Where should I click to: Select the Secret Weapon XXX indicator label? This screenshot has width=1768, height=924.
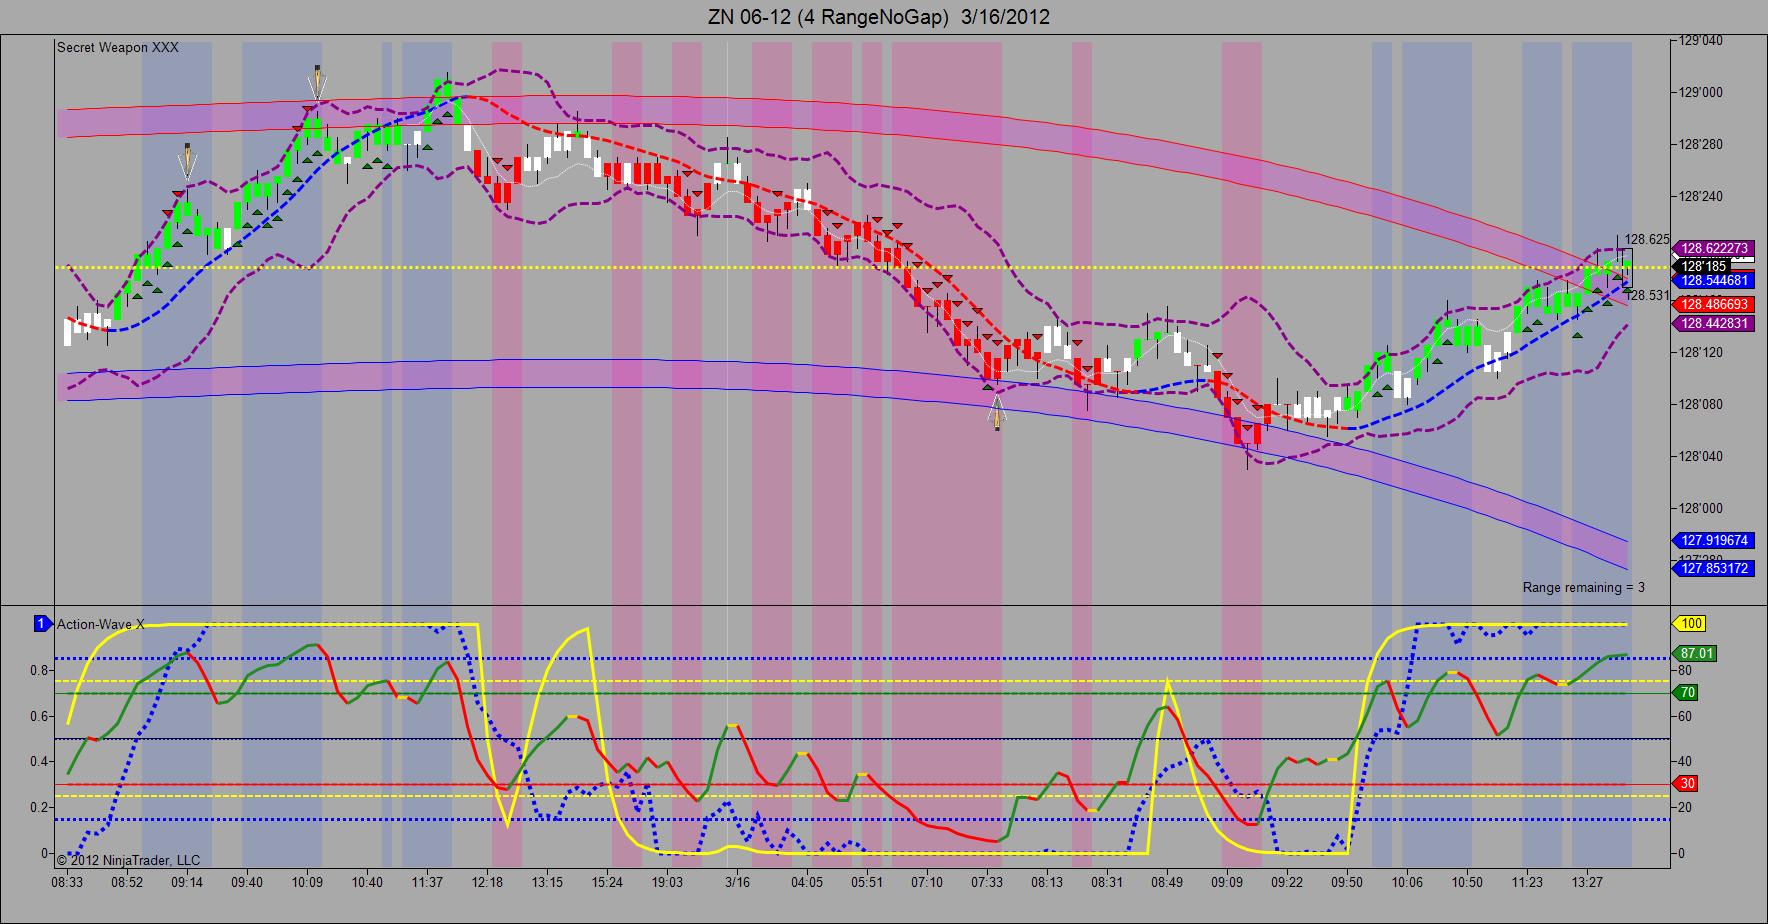(118, 47)
